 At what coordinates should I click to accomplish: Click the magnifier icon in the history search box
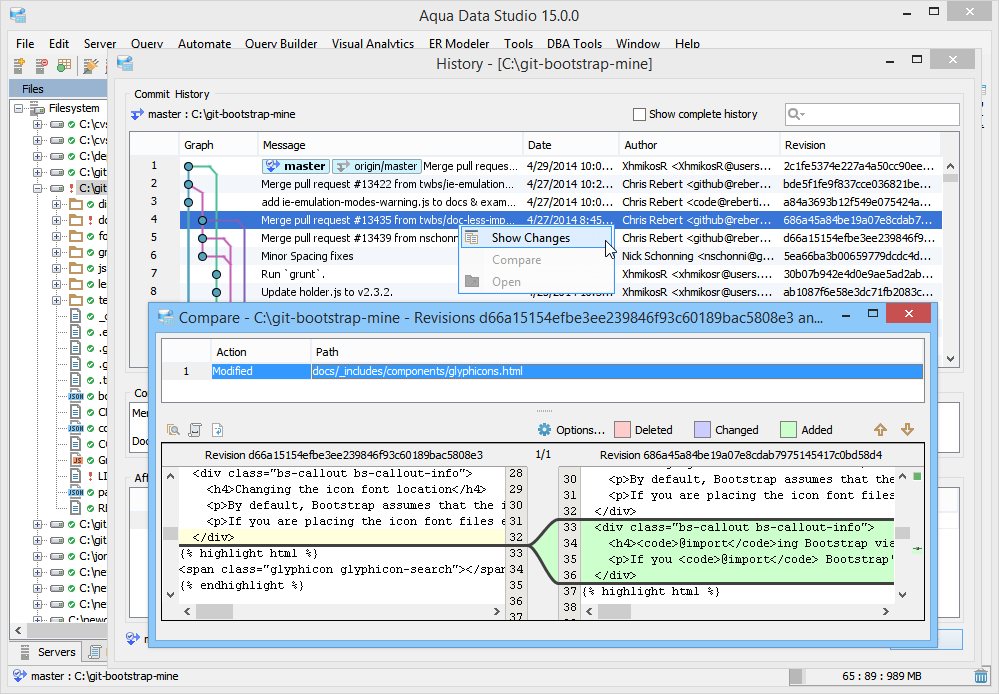coord(796,114)
